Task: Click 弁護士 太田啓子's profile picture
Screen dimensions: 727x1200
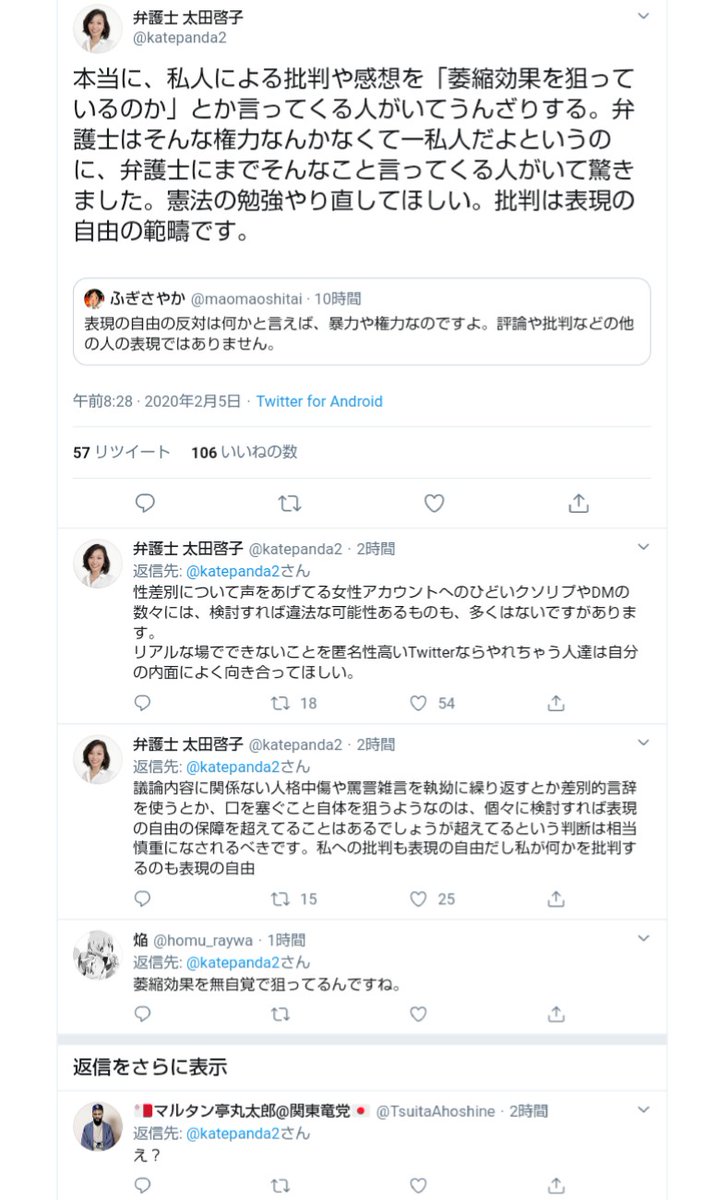Action: tap(96, 26)
